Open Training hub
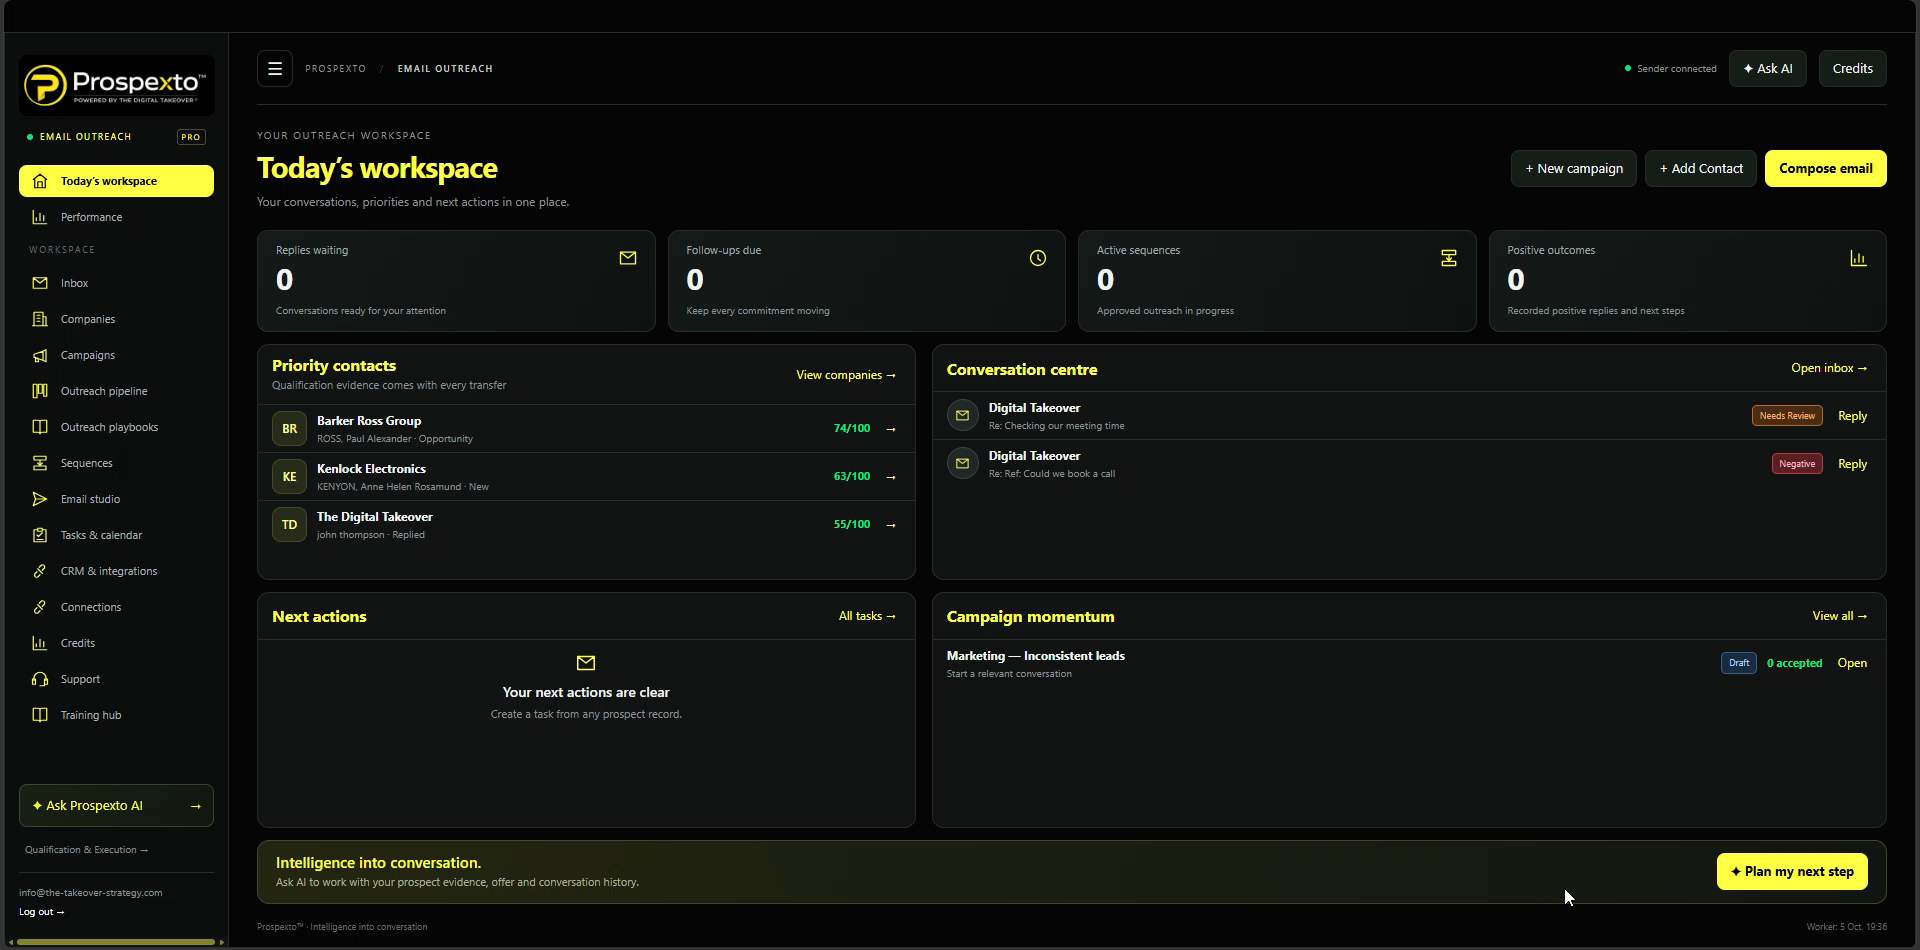Screen dimensions: 1920x950 click(116, 715)
